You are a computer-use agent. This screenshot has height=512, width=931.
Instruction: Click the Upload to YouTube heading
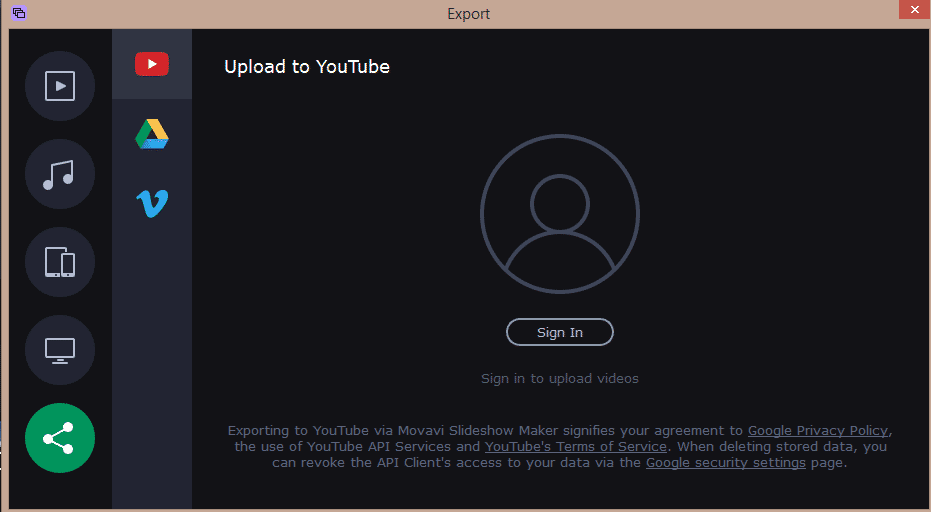[x=307, y=67]
